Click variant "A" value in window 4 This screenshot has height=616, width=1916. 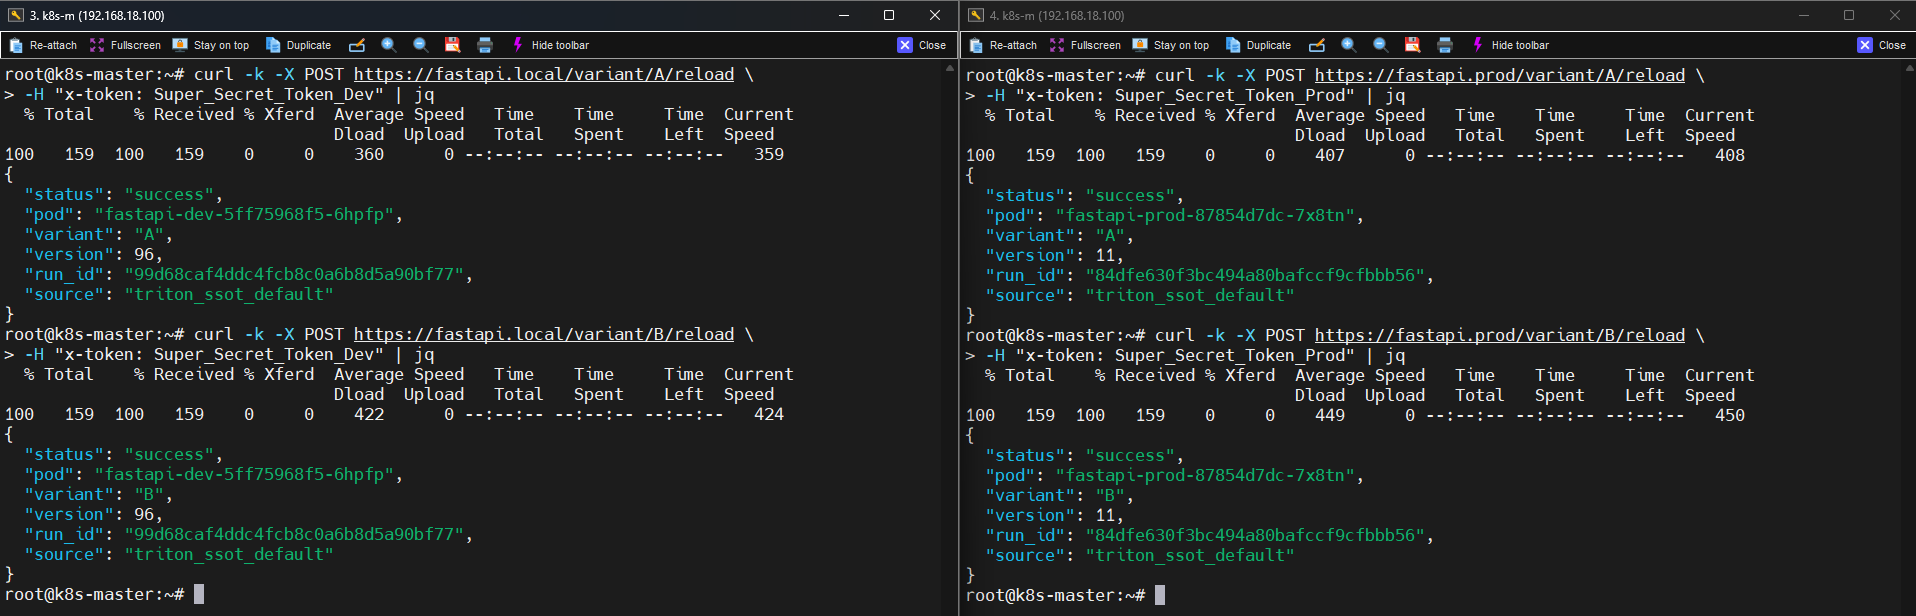coord(1110,236)
